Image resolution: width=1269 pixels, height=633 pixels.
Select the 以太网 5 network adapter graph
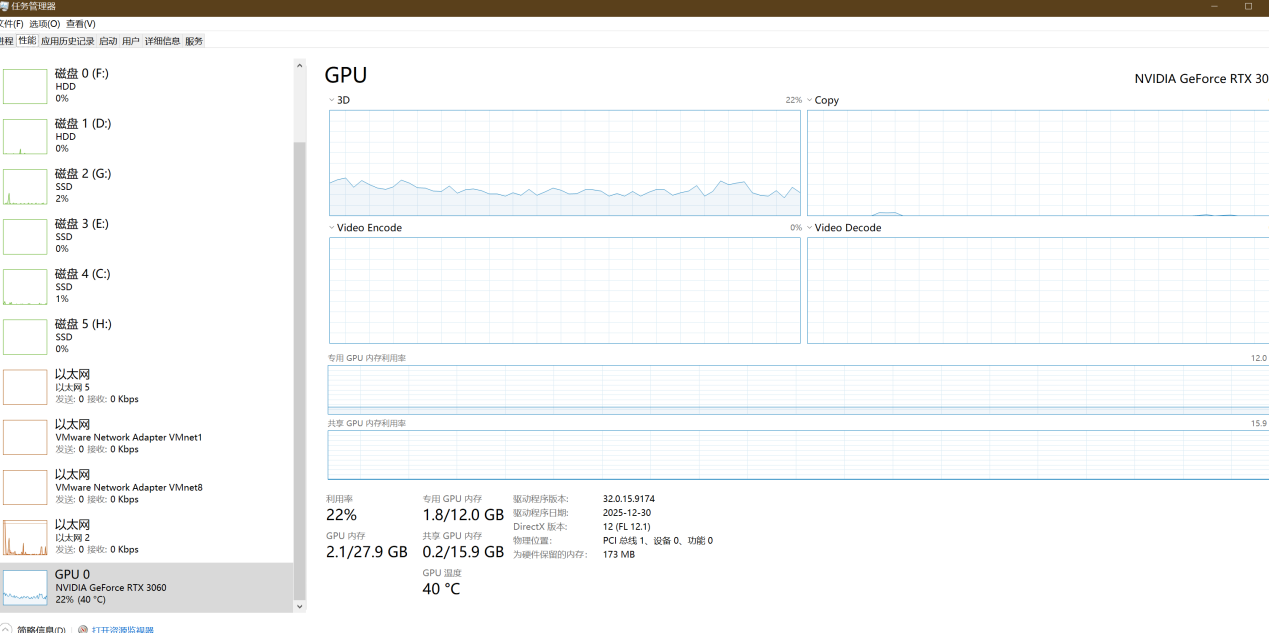[25, 387]
